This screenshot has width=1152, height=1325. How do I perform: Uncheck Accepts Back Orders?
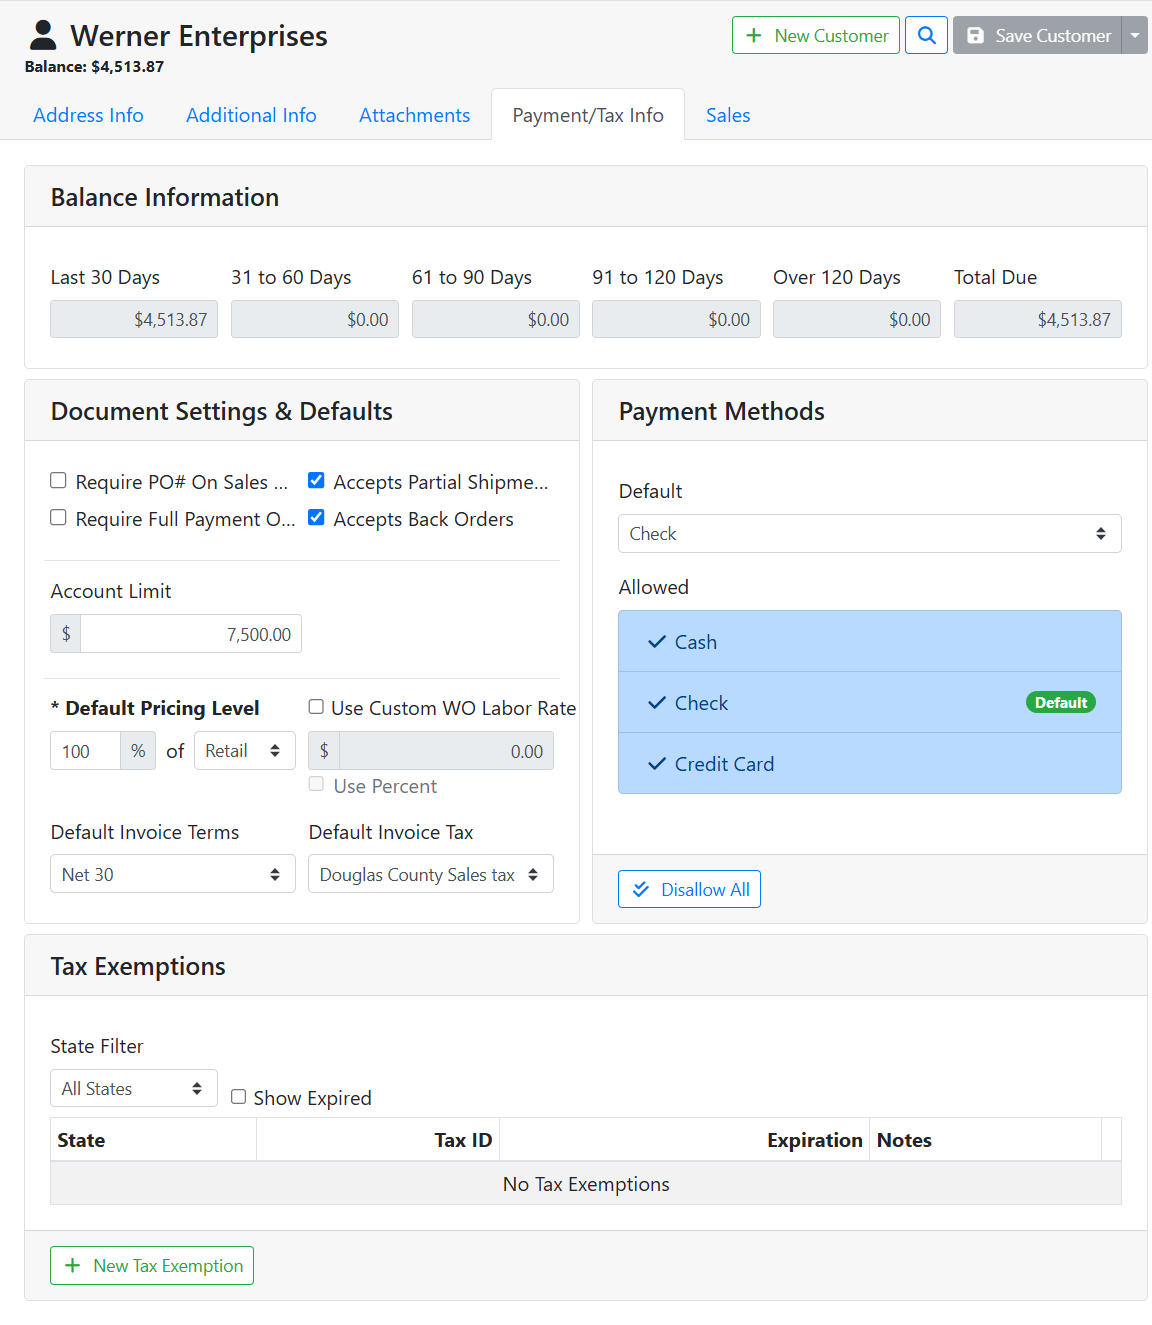tap(316, 518)
